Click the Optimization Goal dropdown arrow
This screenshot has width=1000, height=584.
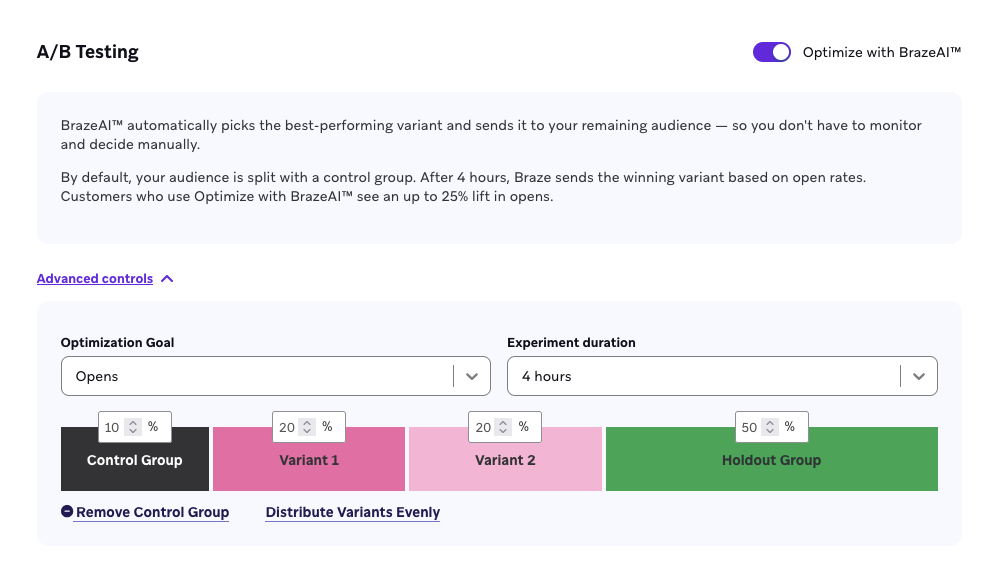(472, 376)
